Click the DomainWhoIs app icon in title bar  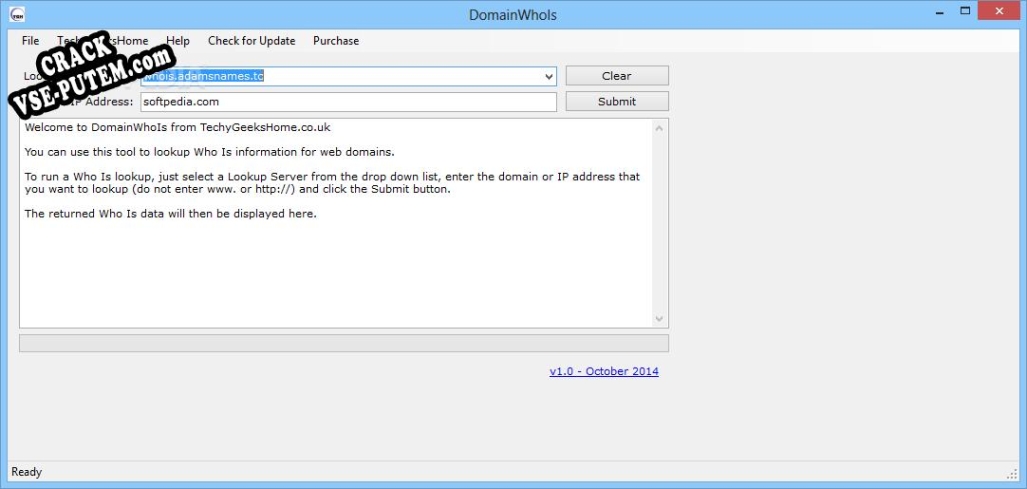tap(16, 15)
